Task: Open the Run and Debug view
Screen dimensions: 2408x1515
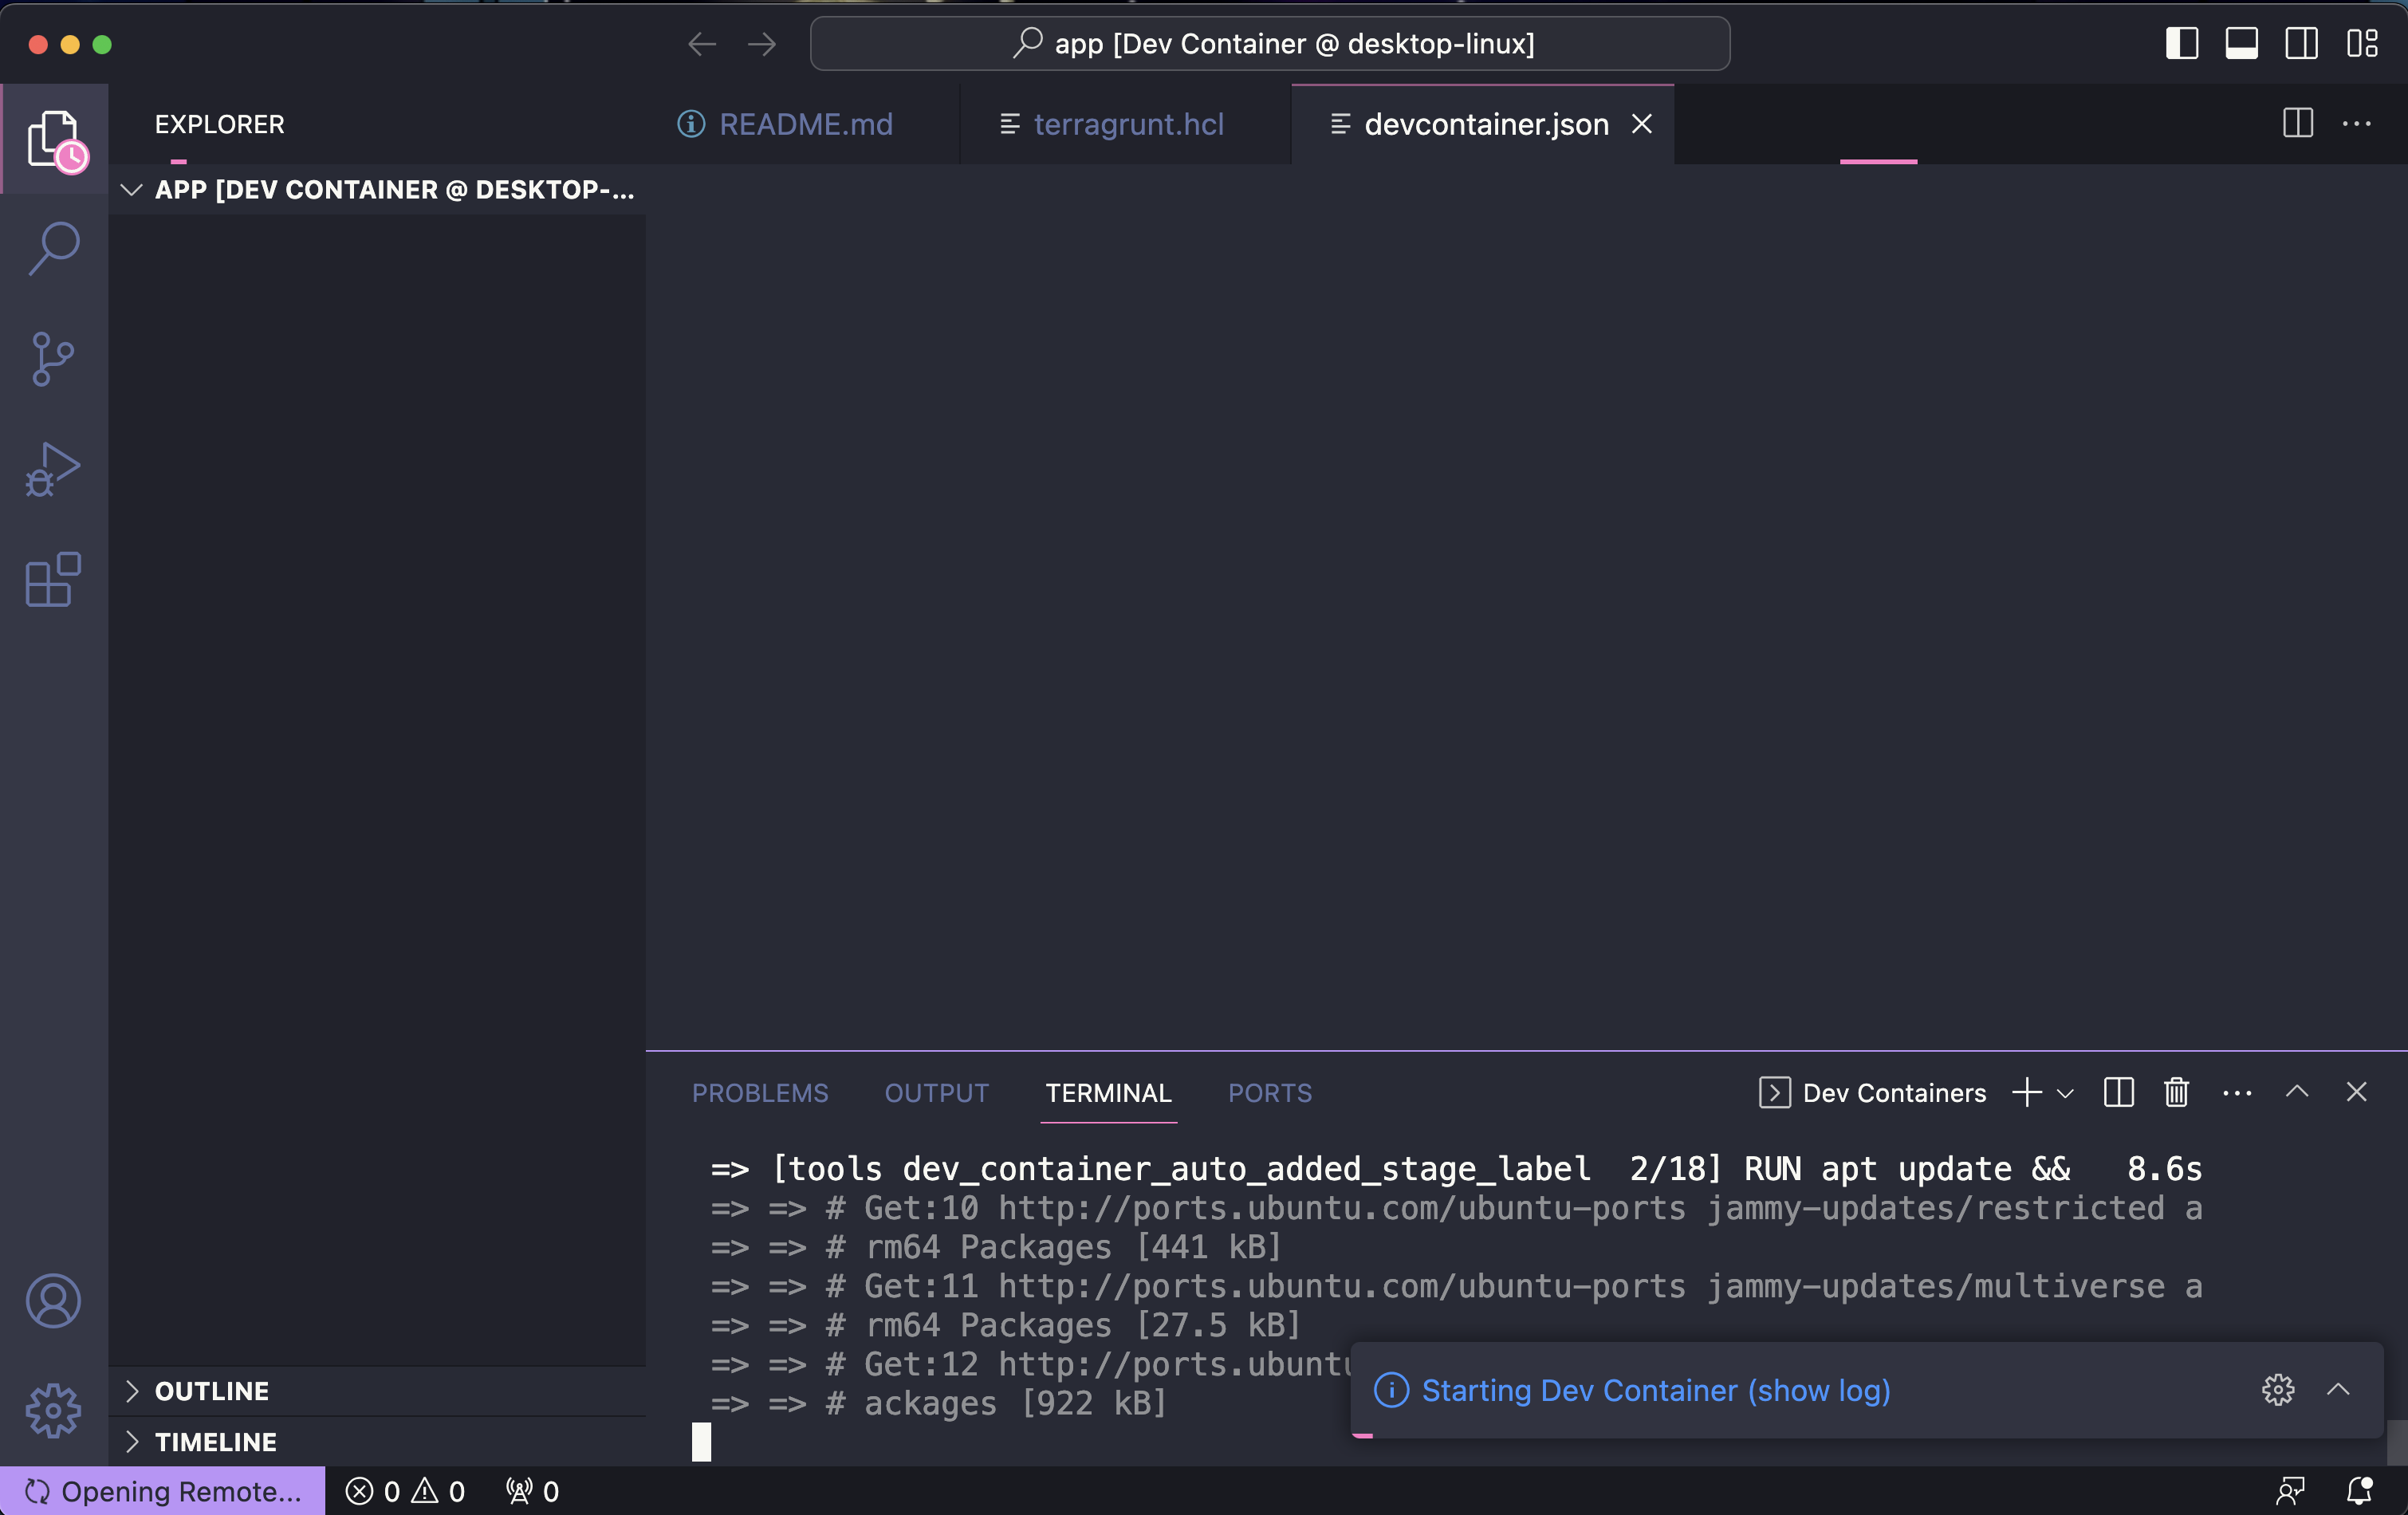Action: click(x=54, y=469)
